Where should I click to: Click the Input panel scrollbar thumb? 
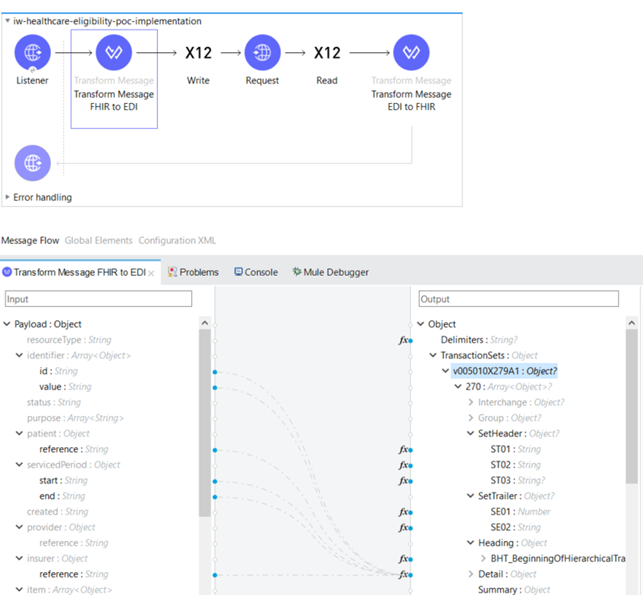(205, 422)
